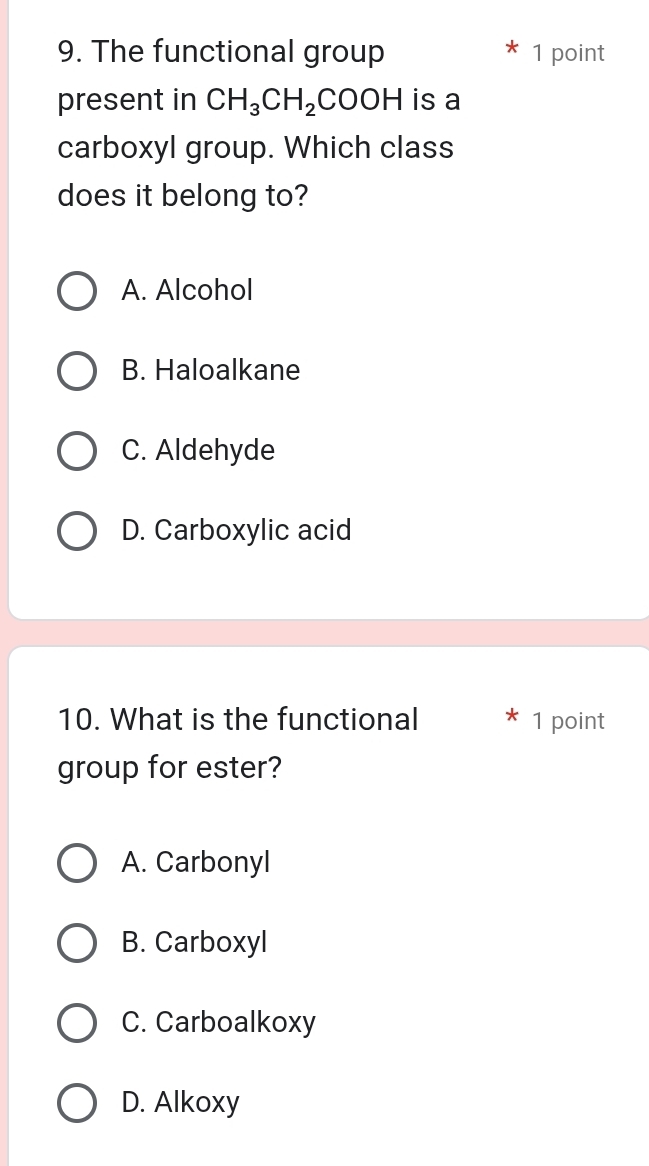Select radio button for D. Carboxylic acid
This screenshot has height=1166, width=649.
77,530
